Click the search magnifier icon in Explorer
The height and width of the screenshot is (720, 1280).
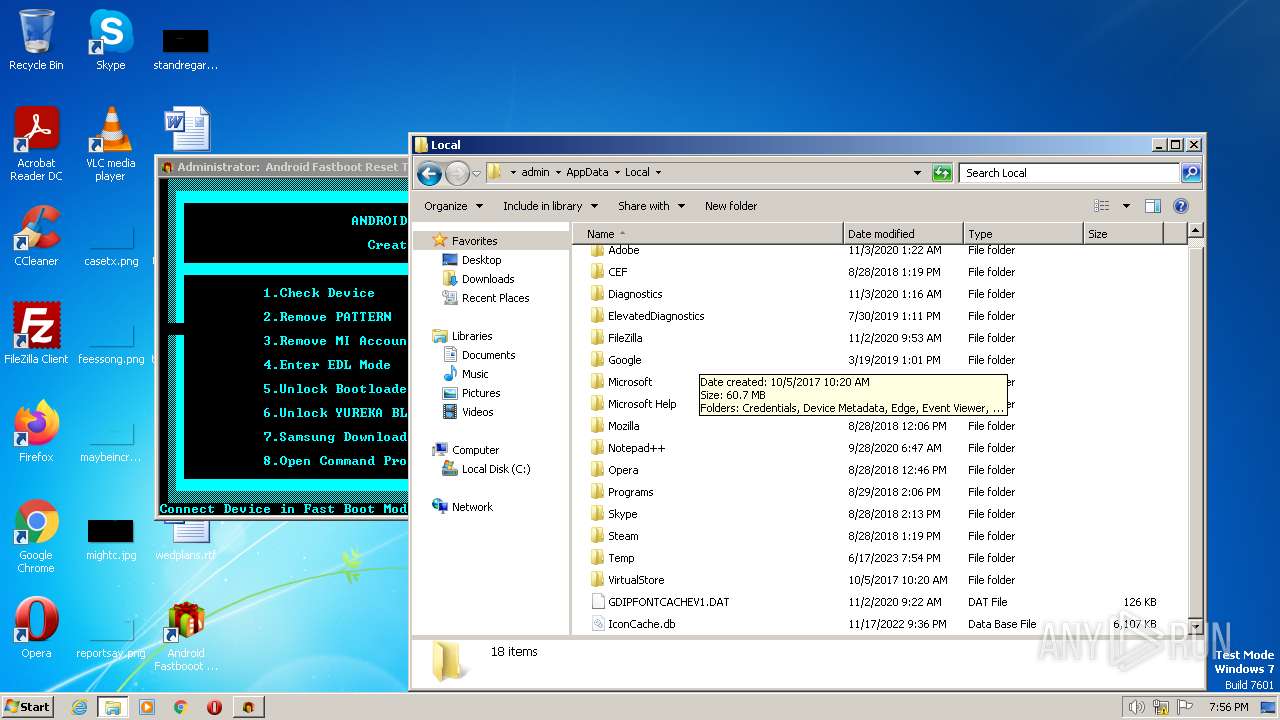click(1190, 173)
